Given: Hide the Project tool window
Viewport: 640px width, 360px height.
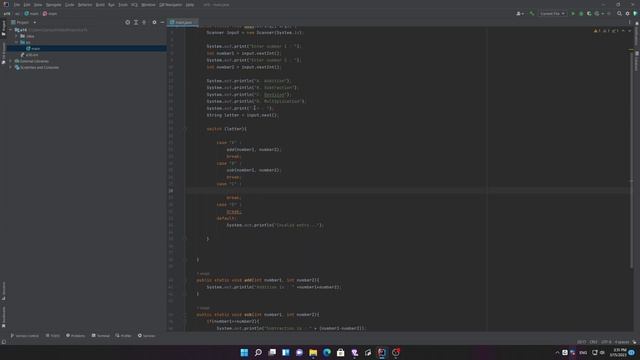Looking at the screenshot, I should (162, 22).
